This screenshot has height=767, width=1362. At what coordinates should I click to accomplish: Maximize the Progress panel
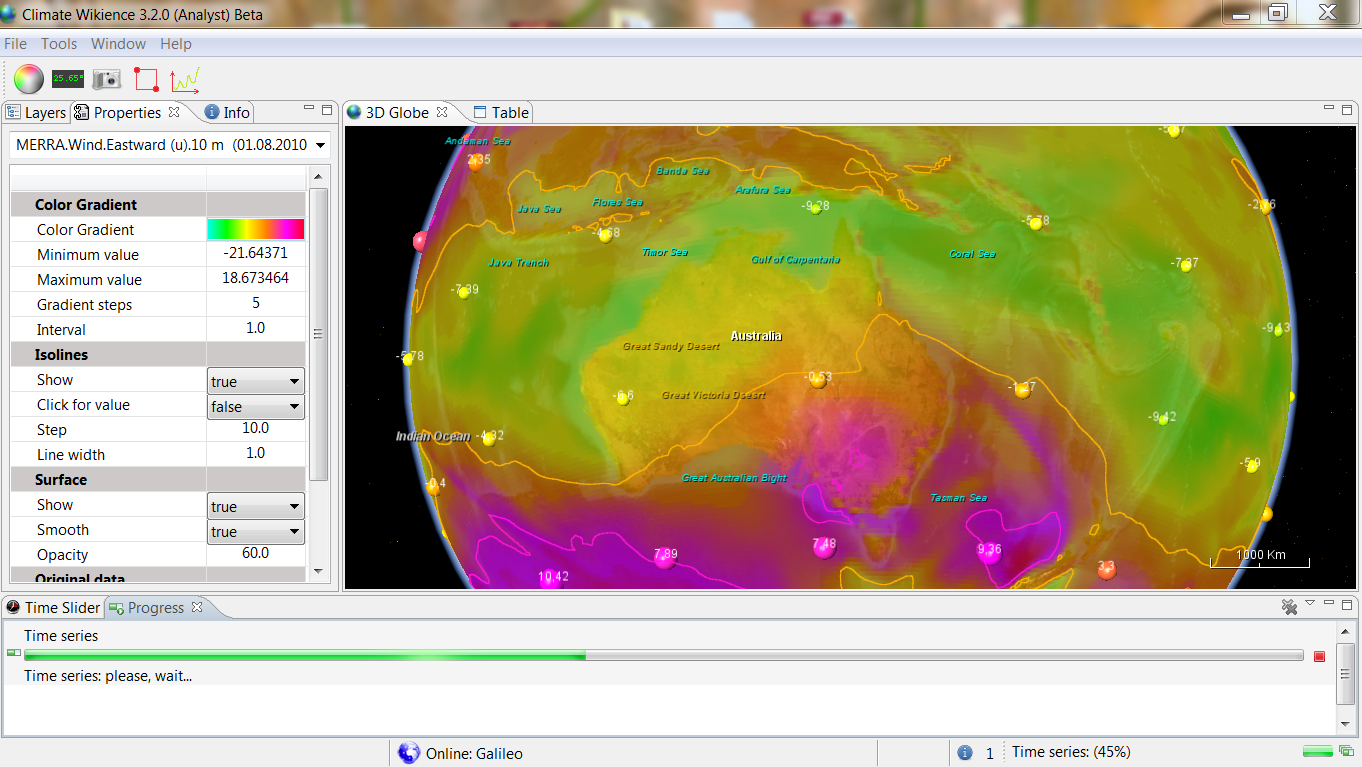pyautogui.click(x=1348, y=604)
